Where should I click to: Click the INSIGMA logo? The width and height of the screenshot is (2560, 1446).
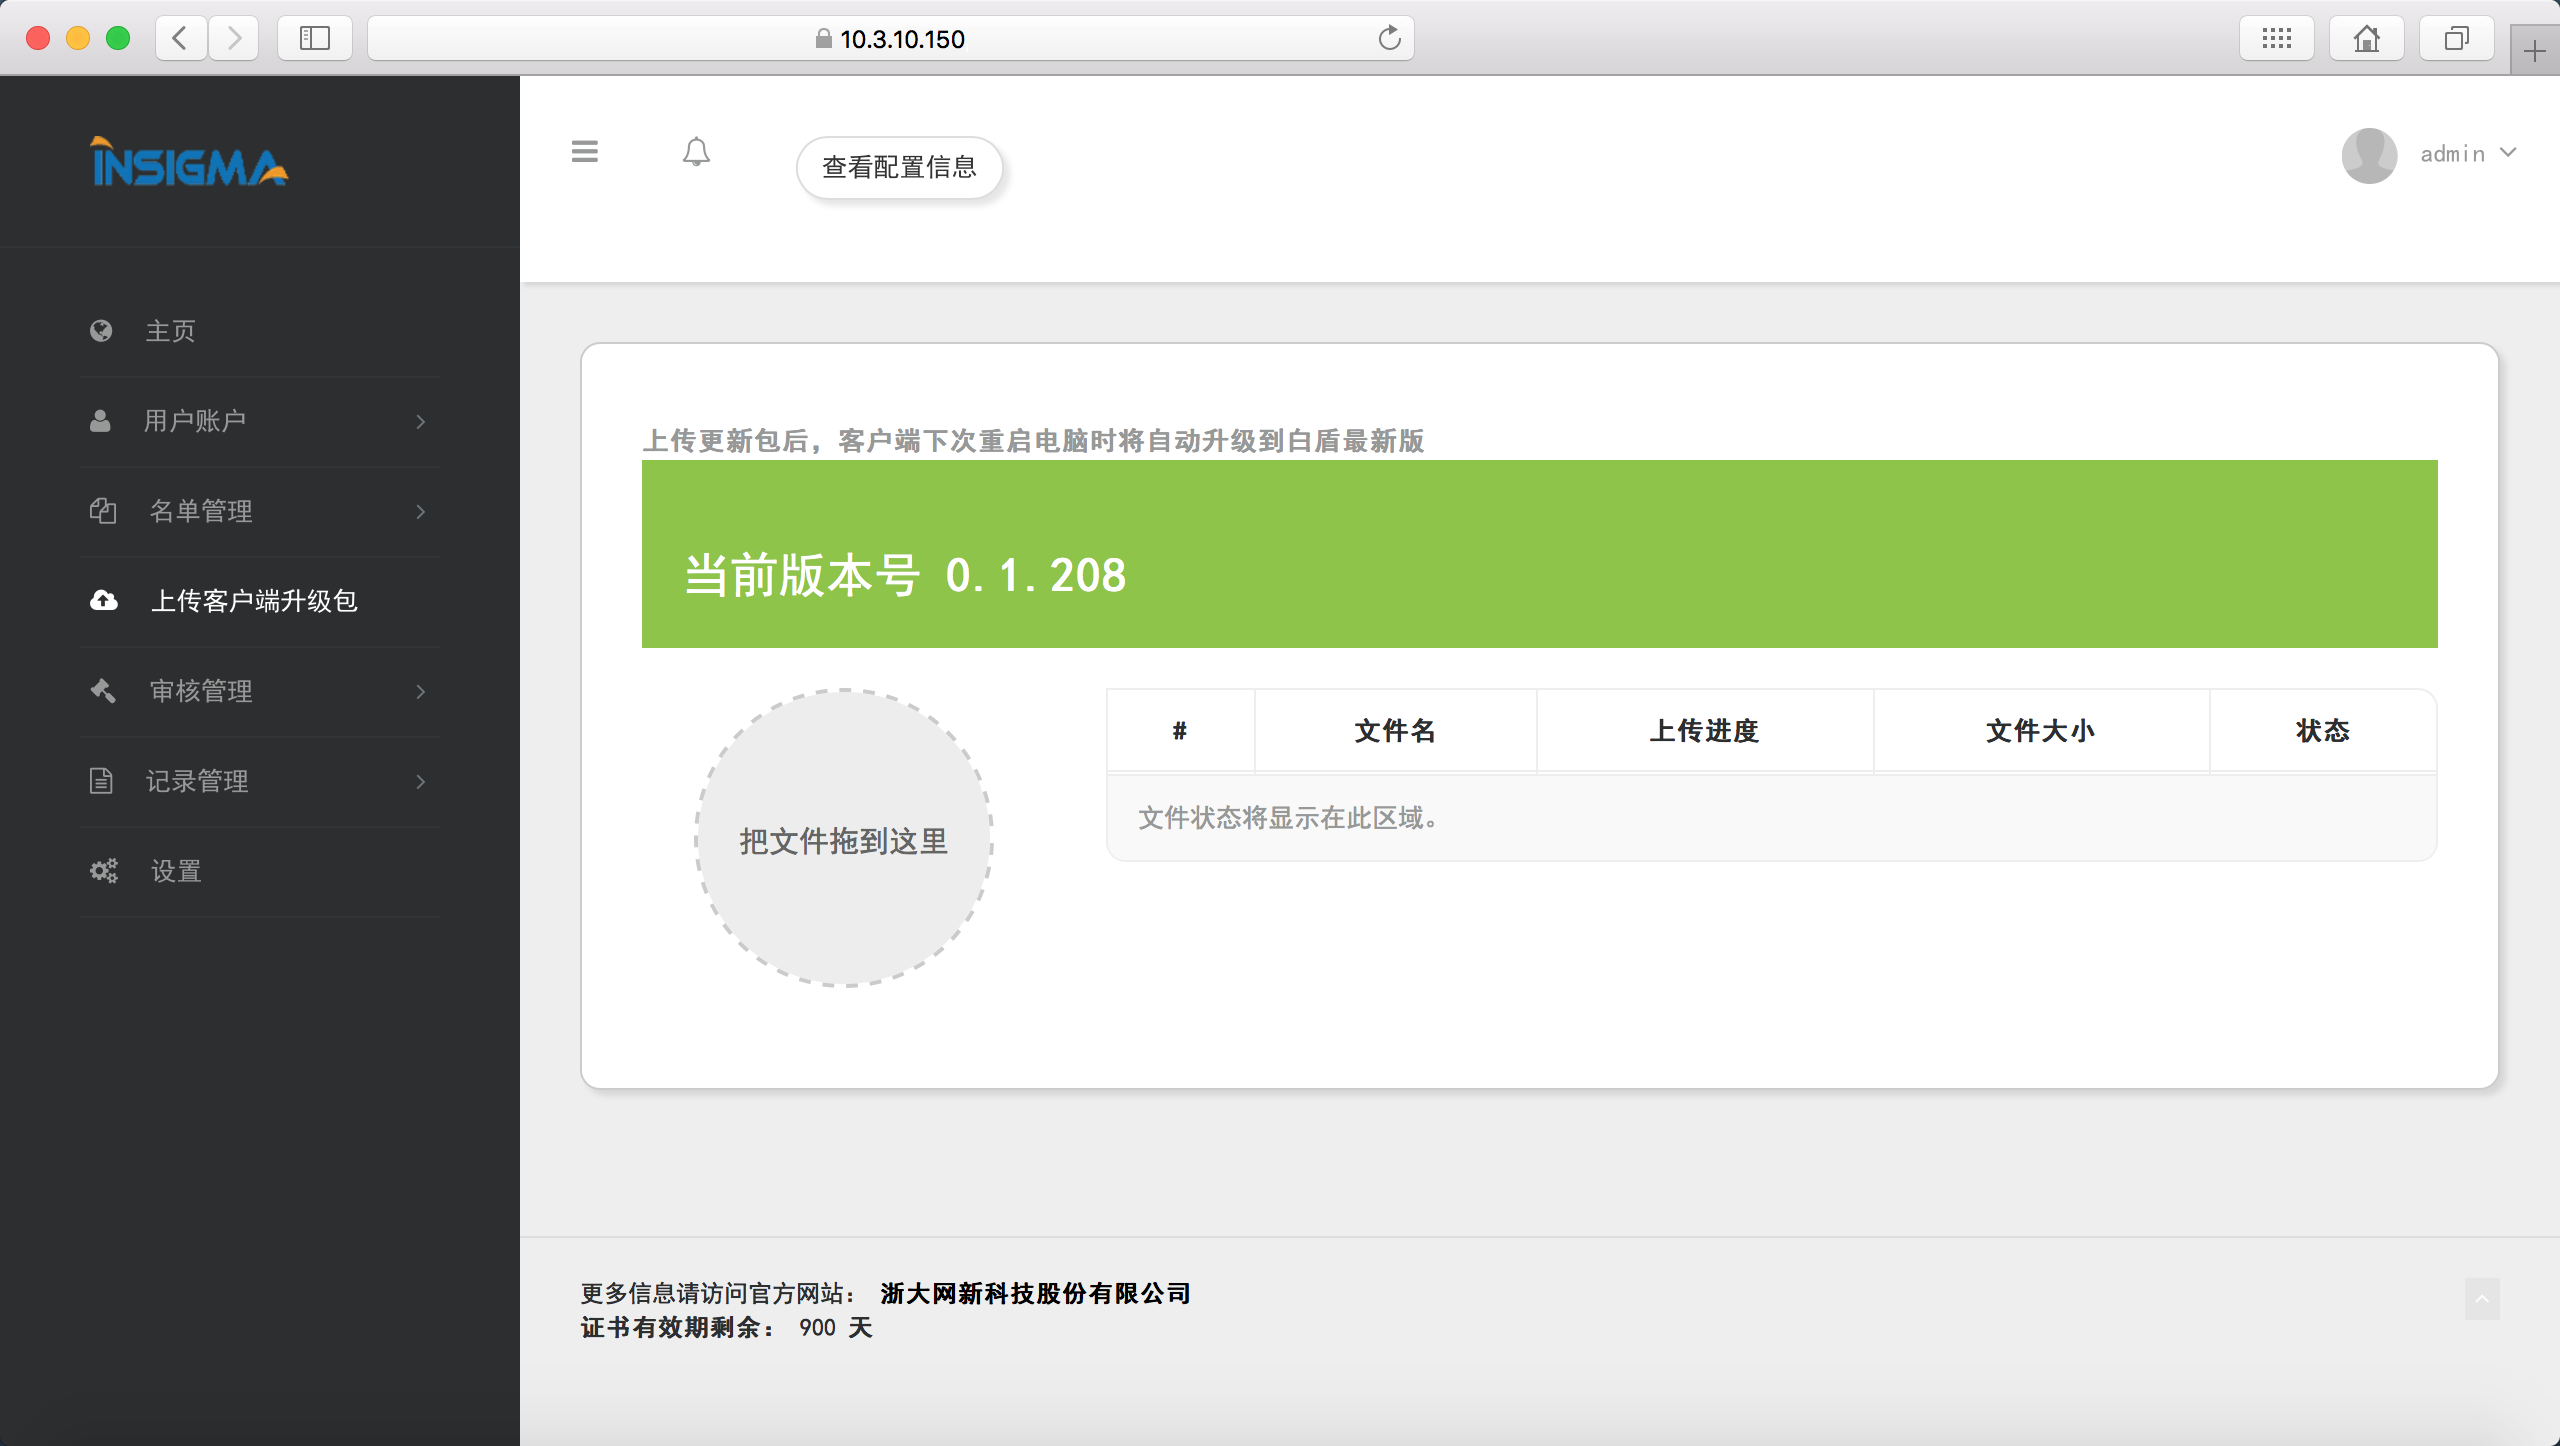pyautogui.click(x=189, y=163)
